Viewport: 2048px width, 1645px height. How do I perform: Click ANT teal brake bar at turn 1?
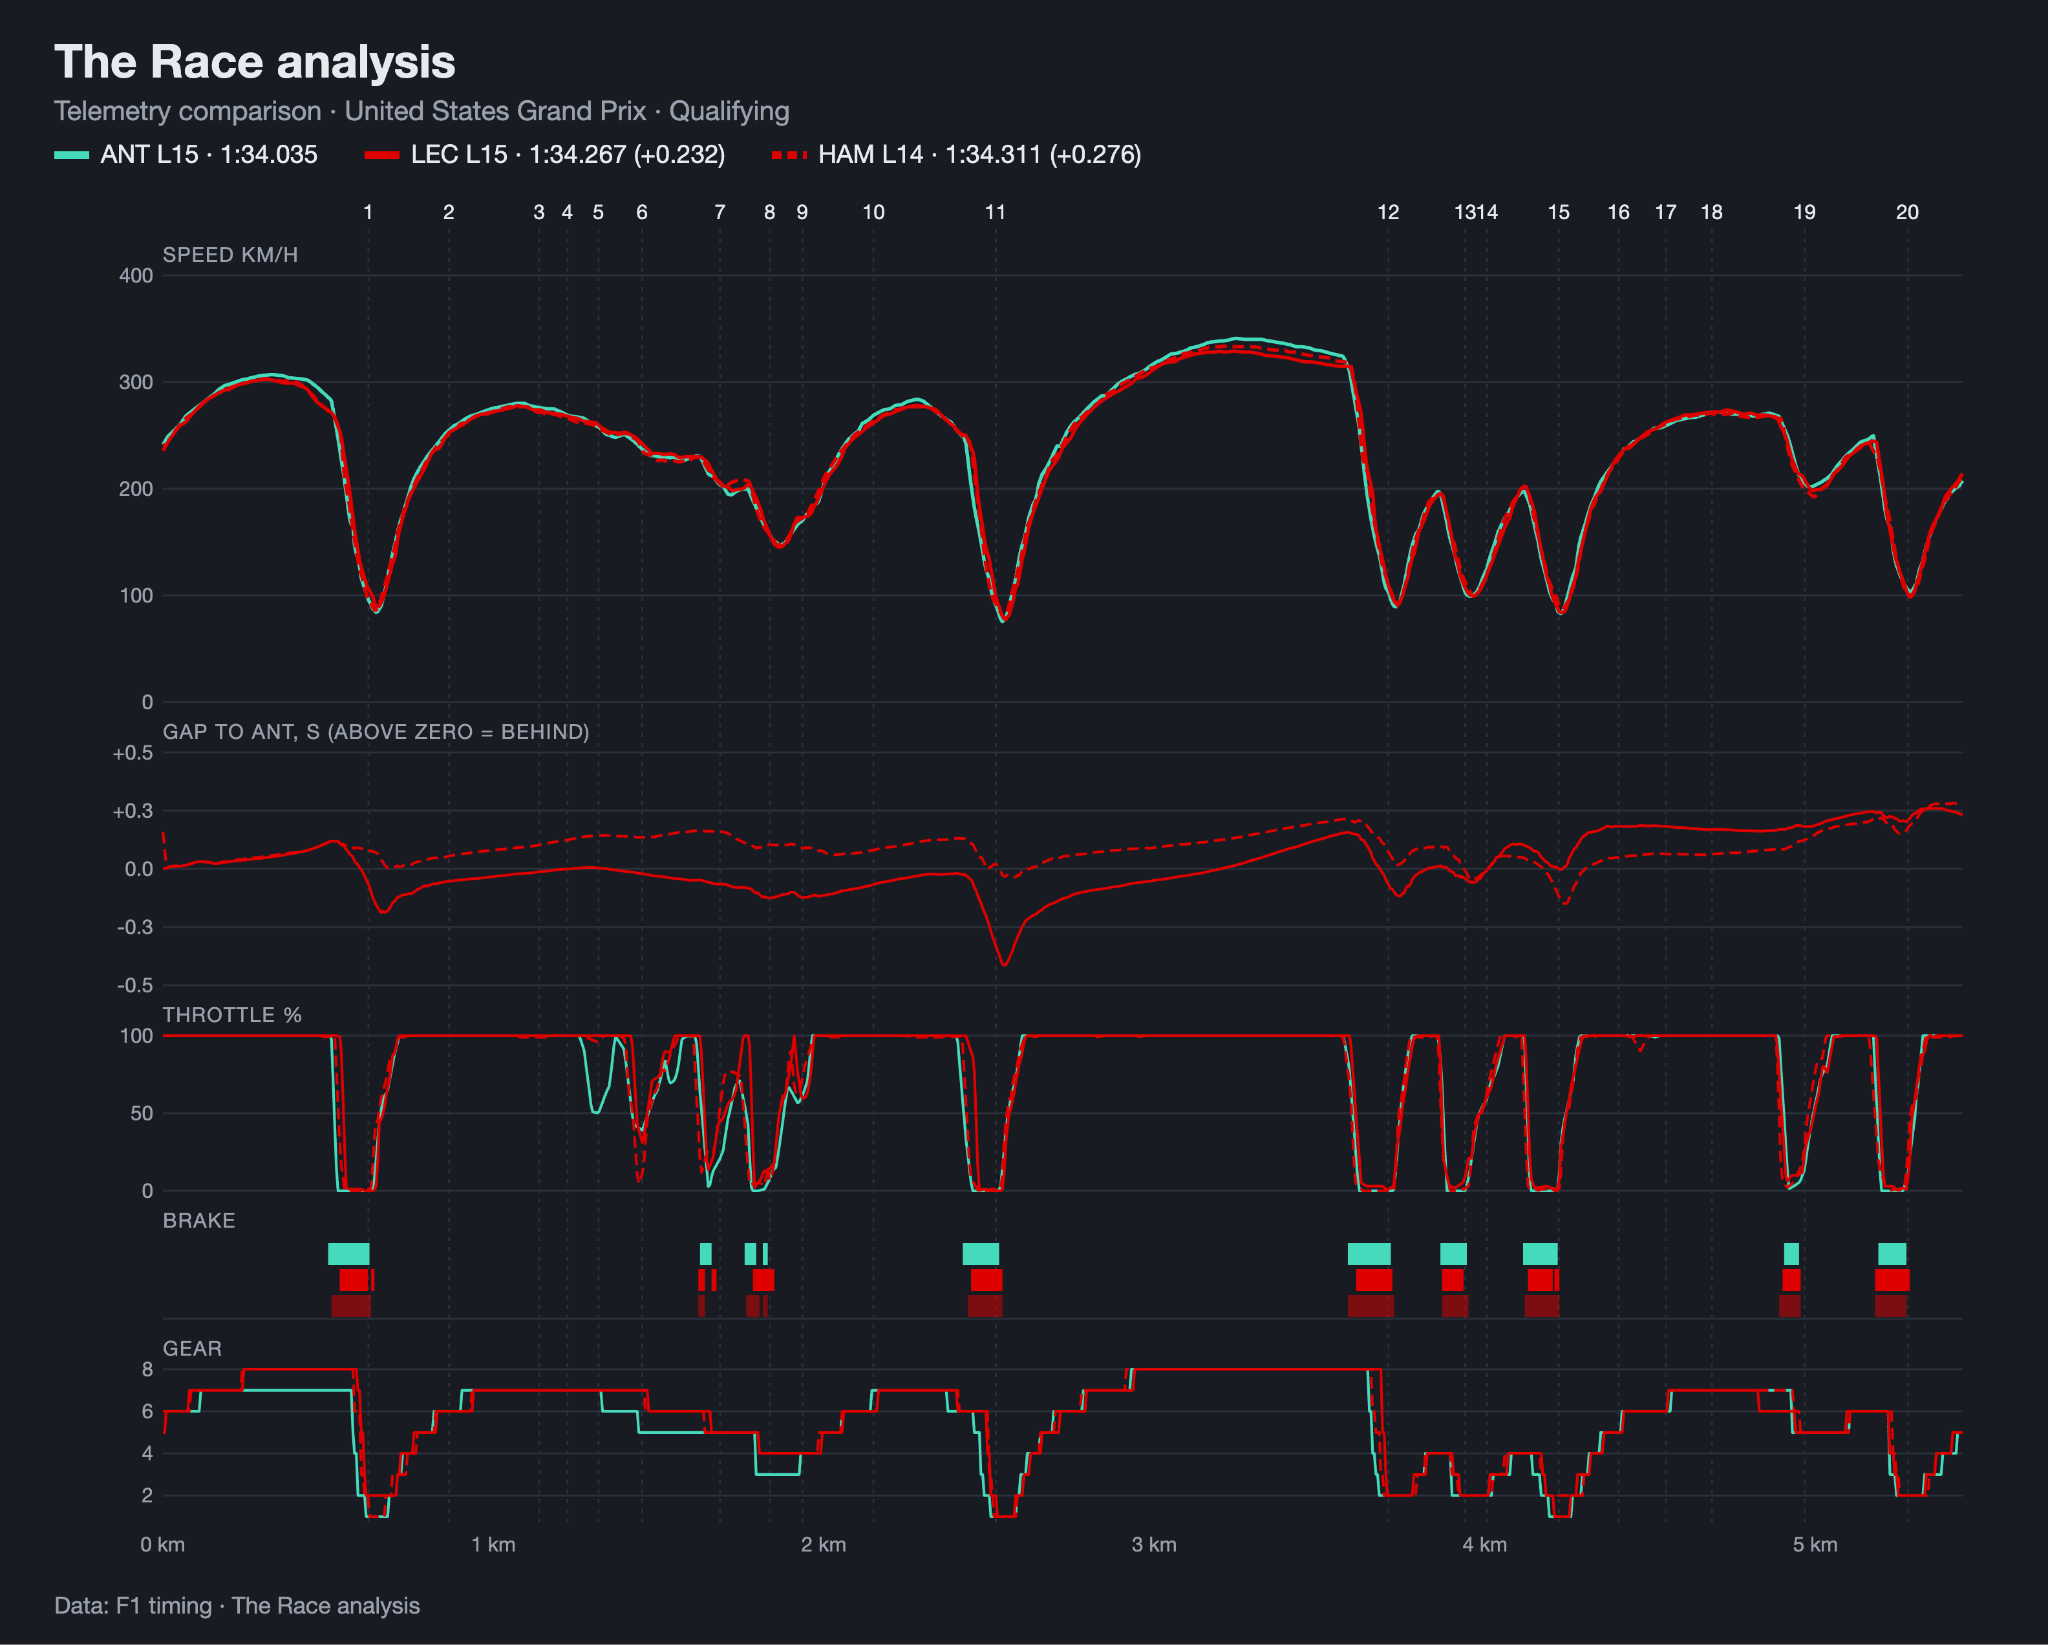349,1254
